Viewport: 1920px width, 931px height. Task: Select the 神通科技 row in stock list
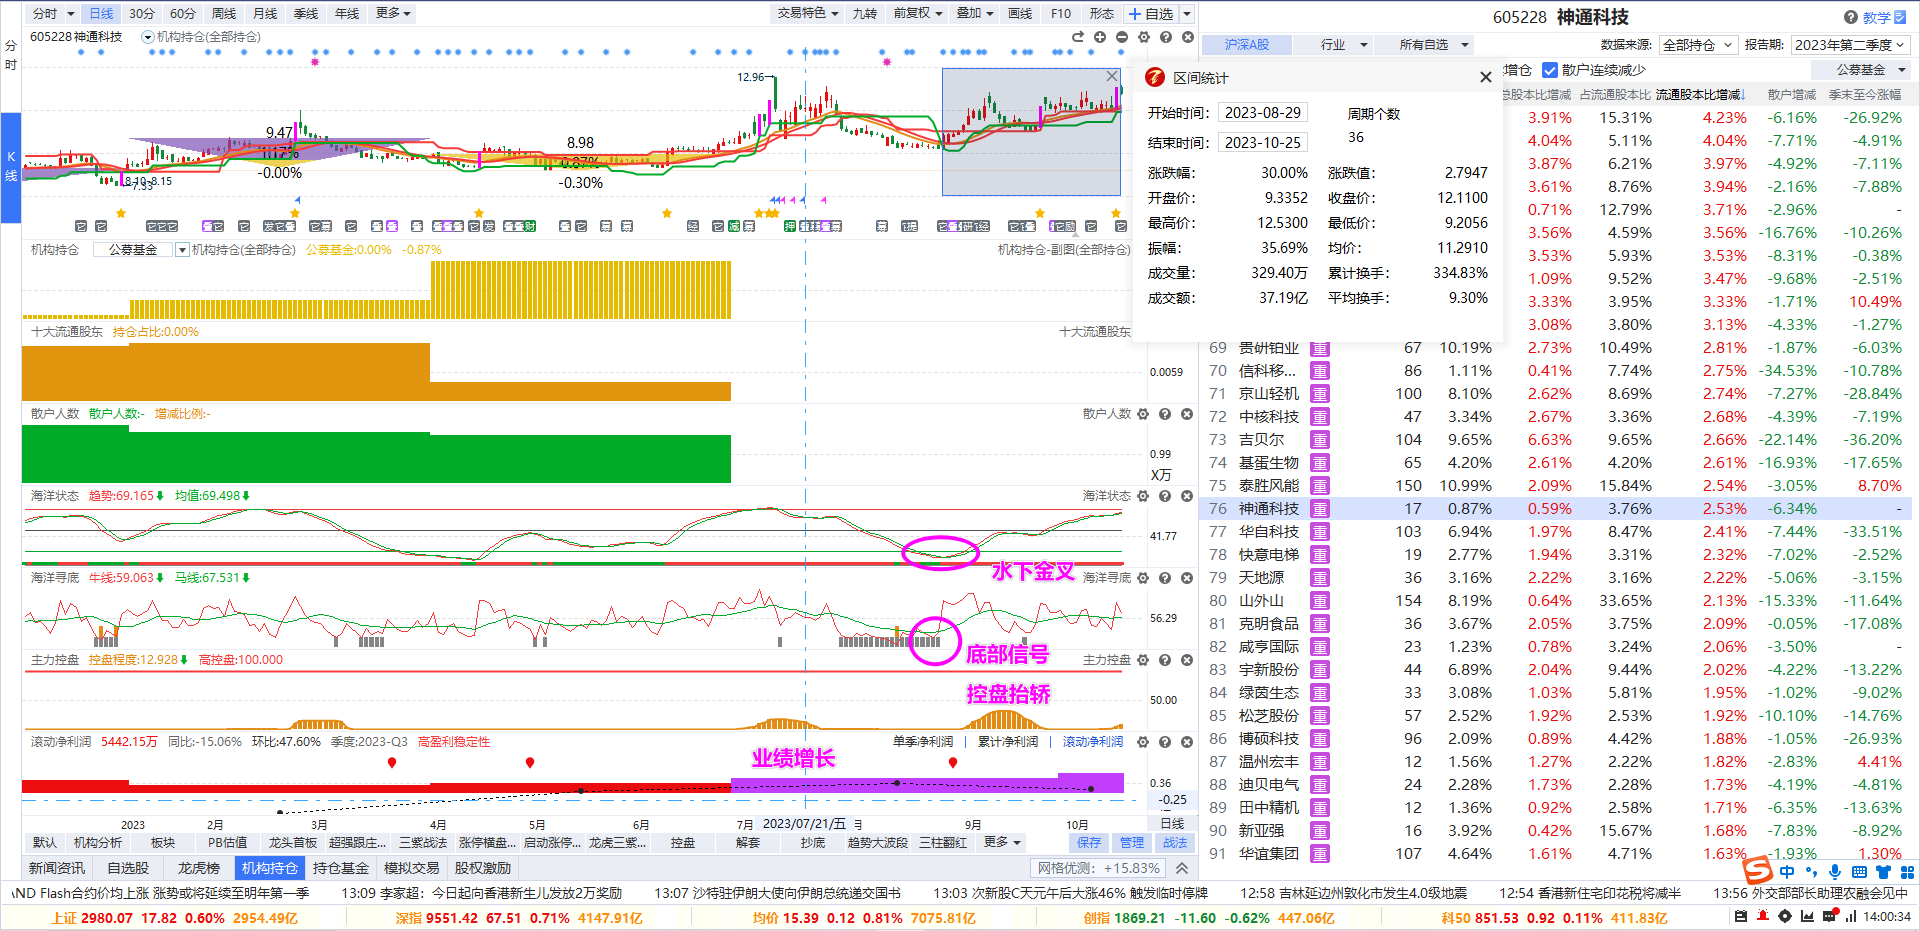(x=1555, y=509)
